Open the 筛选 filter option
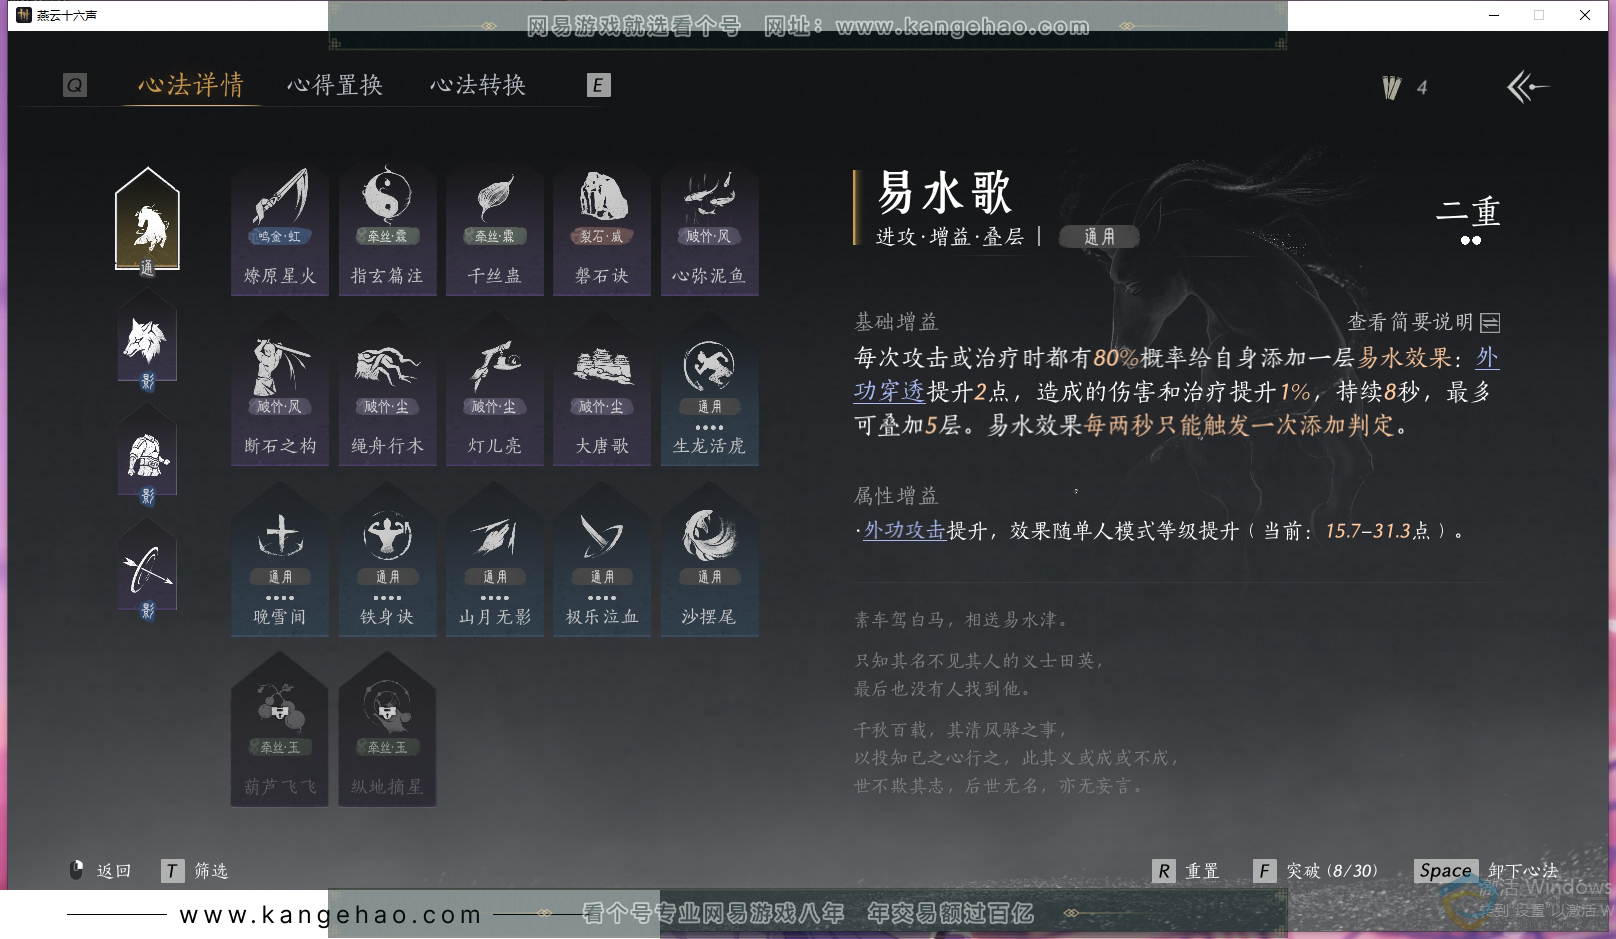The image size is (1616, 939). (x=195, y=871)
